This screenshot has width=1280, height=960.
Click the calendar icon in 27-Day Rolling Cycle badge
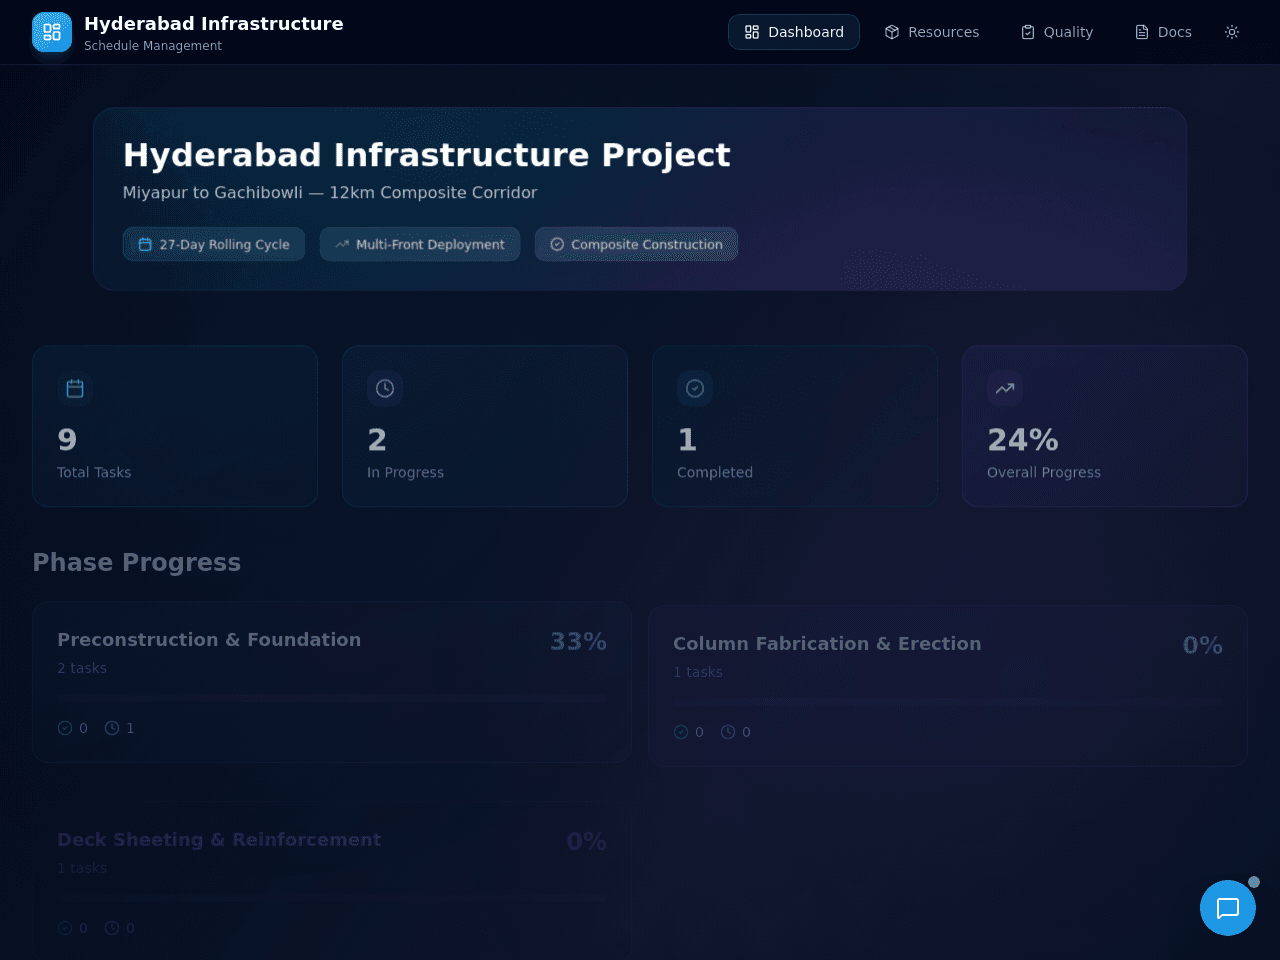[145, 244]
